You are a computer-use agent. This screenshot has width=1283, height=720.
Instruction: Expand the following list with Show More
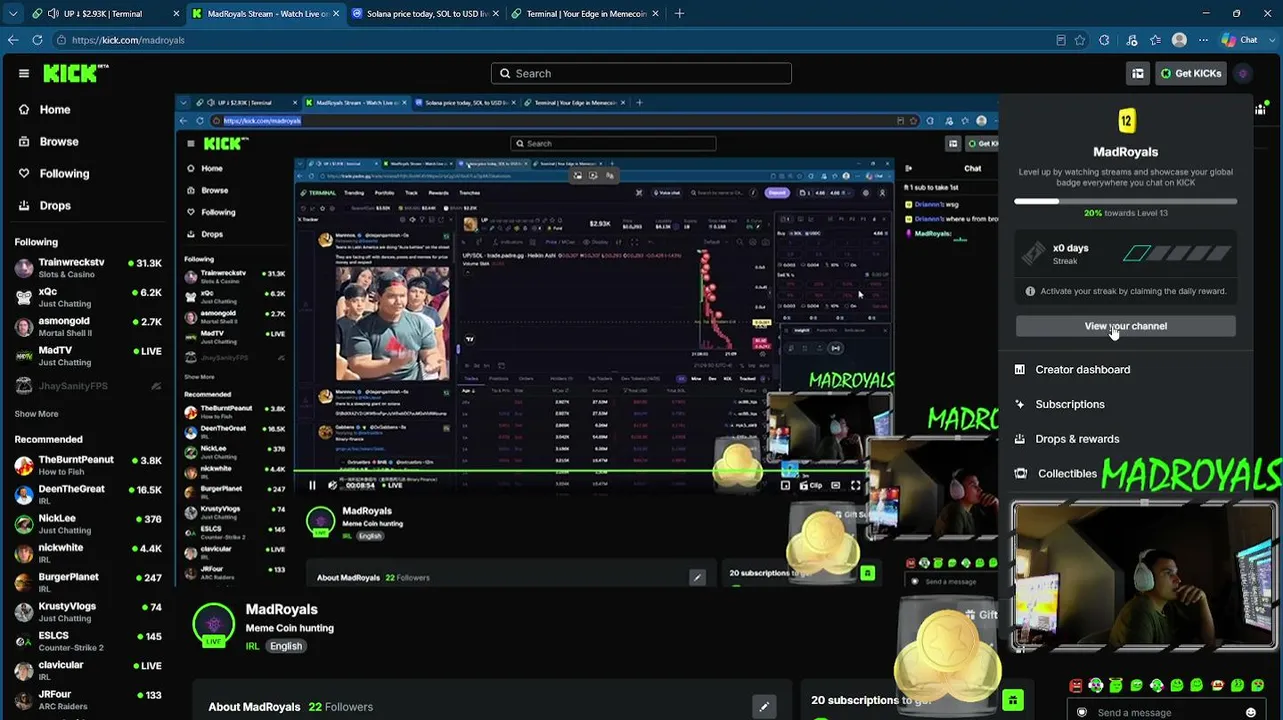(x=36, y=414)
